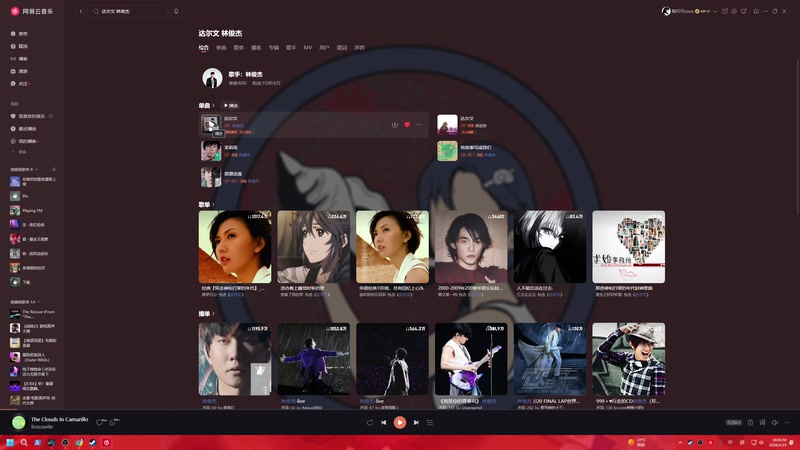The width and height of the screenshot is (800, 450).
Task: Click the search box containing 达尔文 林俊杰
Action: [x=130, y=11]
